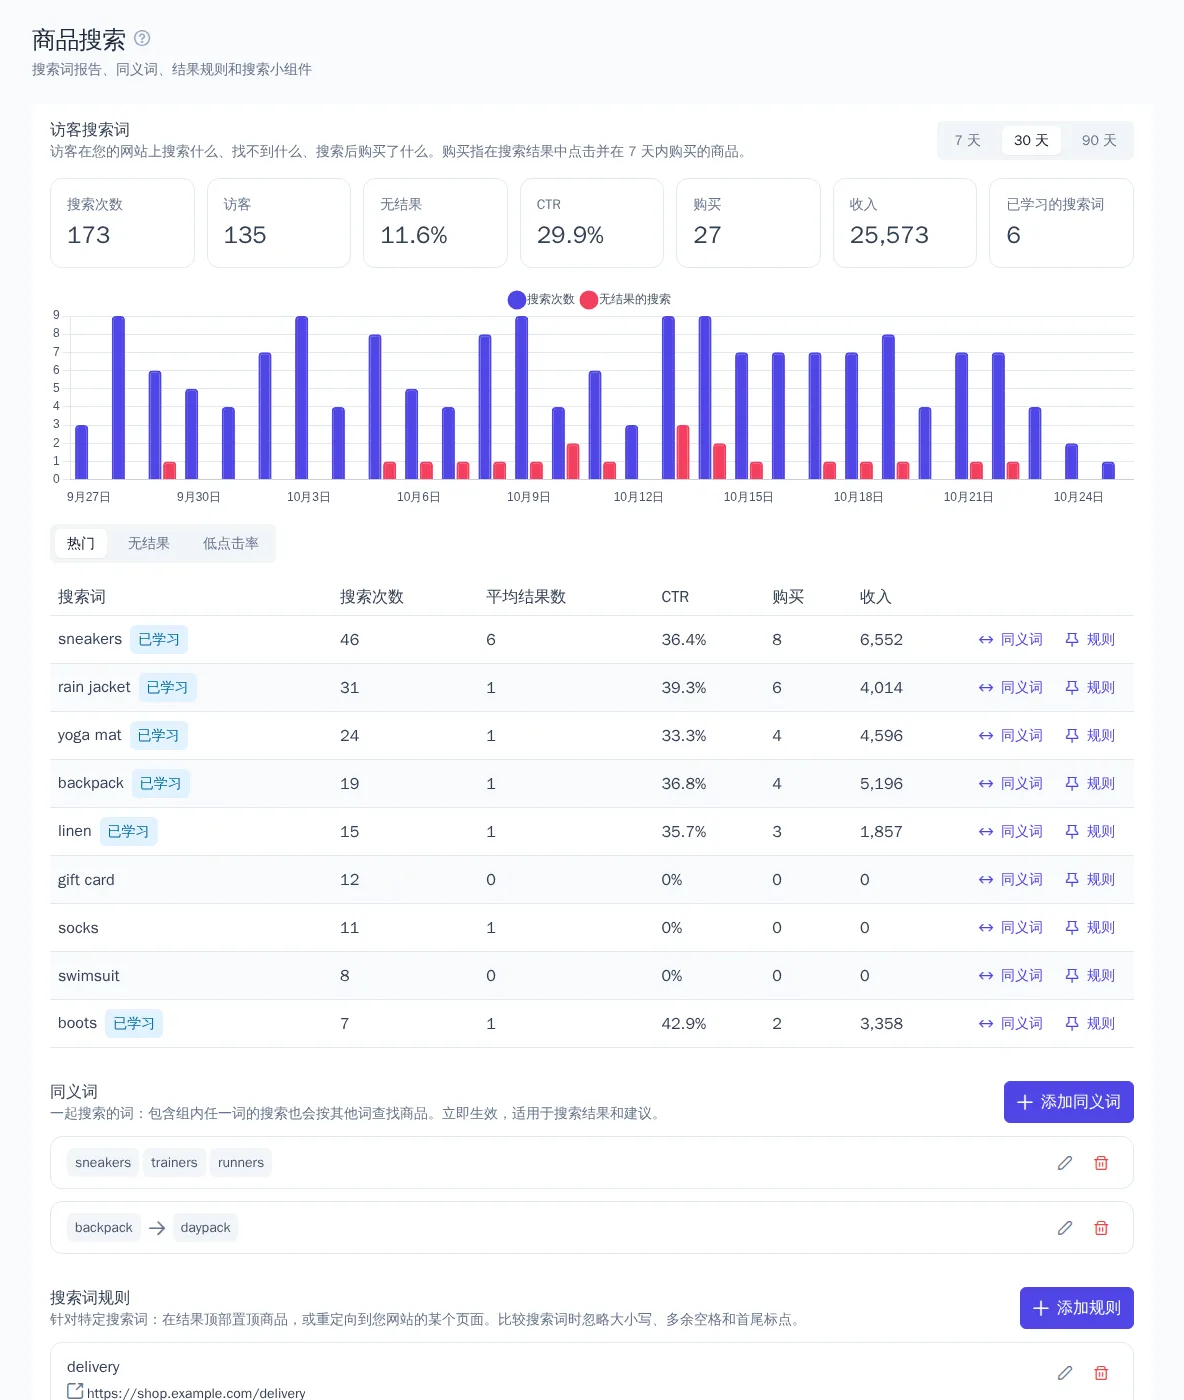
Task: Click the help icon beside 商品搜索 title
Action: [142, 38]
